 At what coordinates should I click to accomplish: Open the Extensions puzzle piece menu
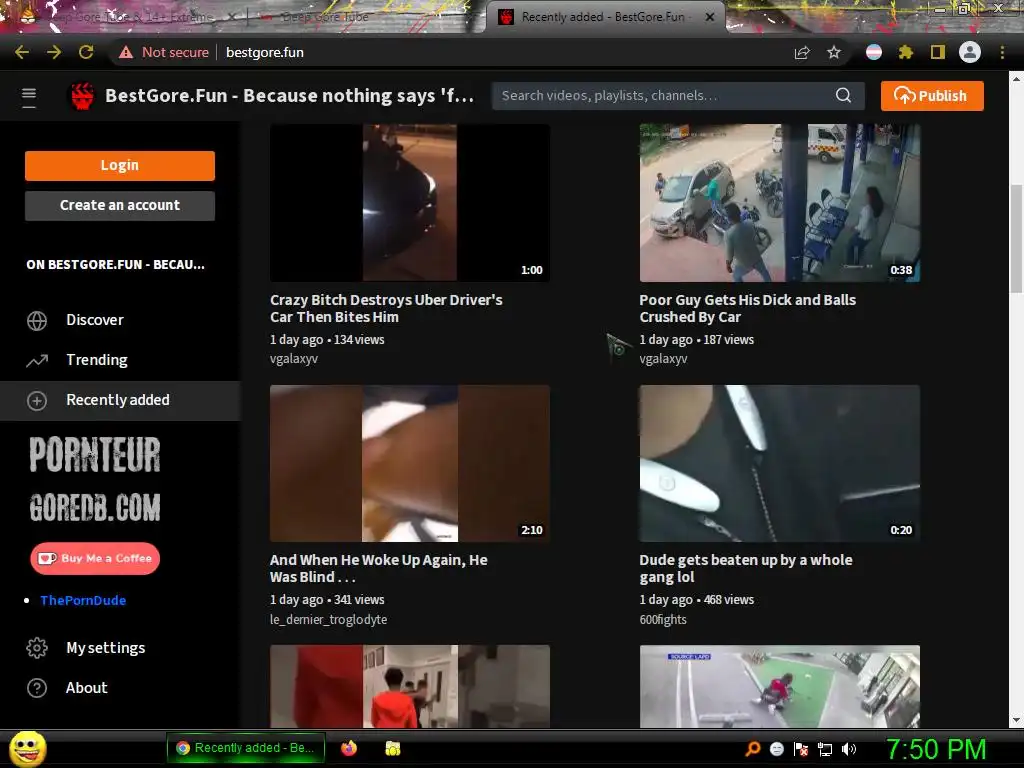906,52
